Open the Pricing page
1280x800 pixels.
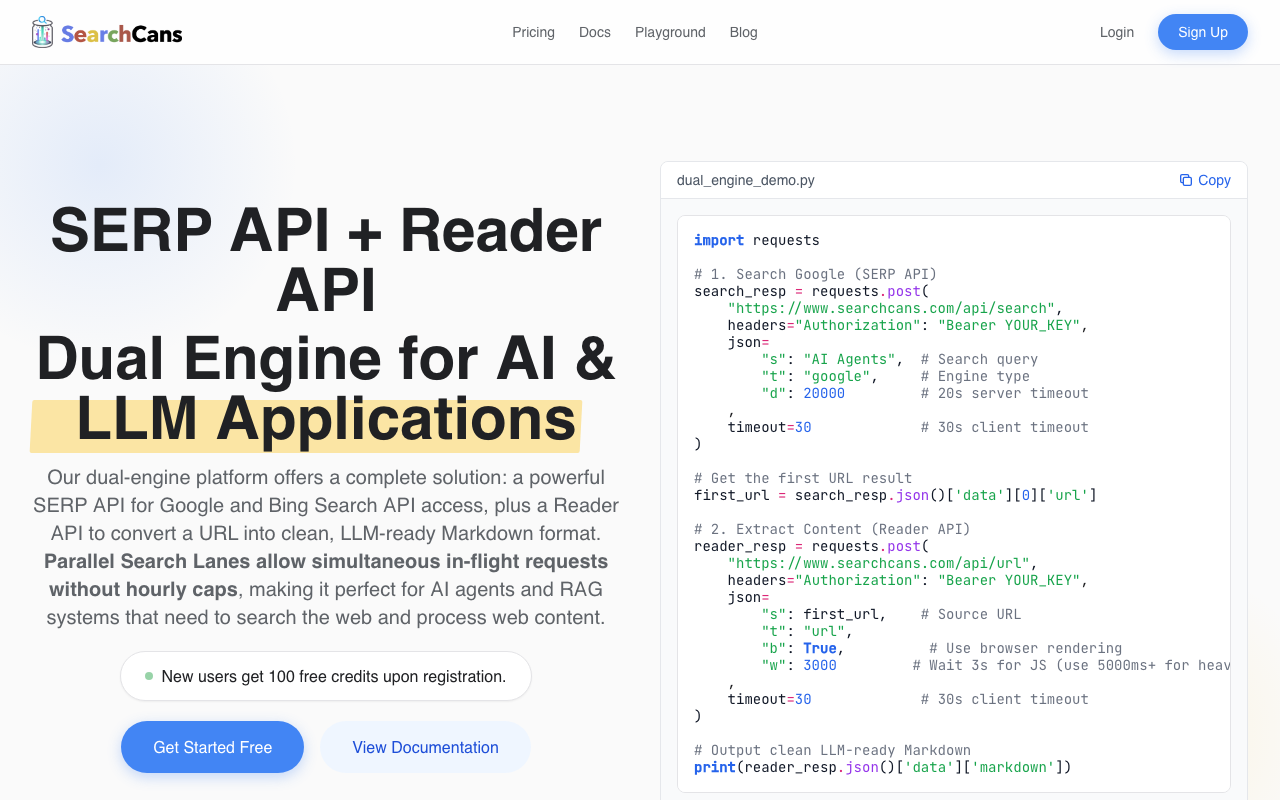(x=533, y=32)
